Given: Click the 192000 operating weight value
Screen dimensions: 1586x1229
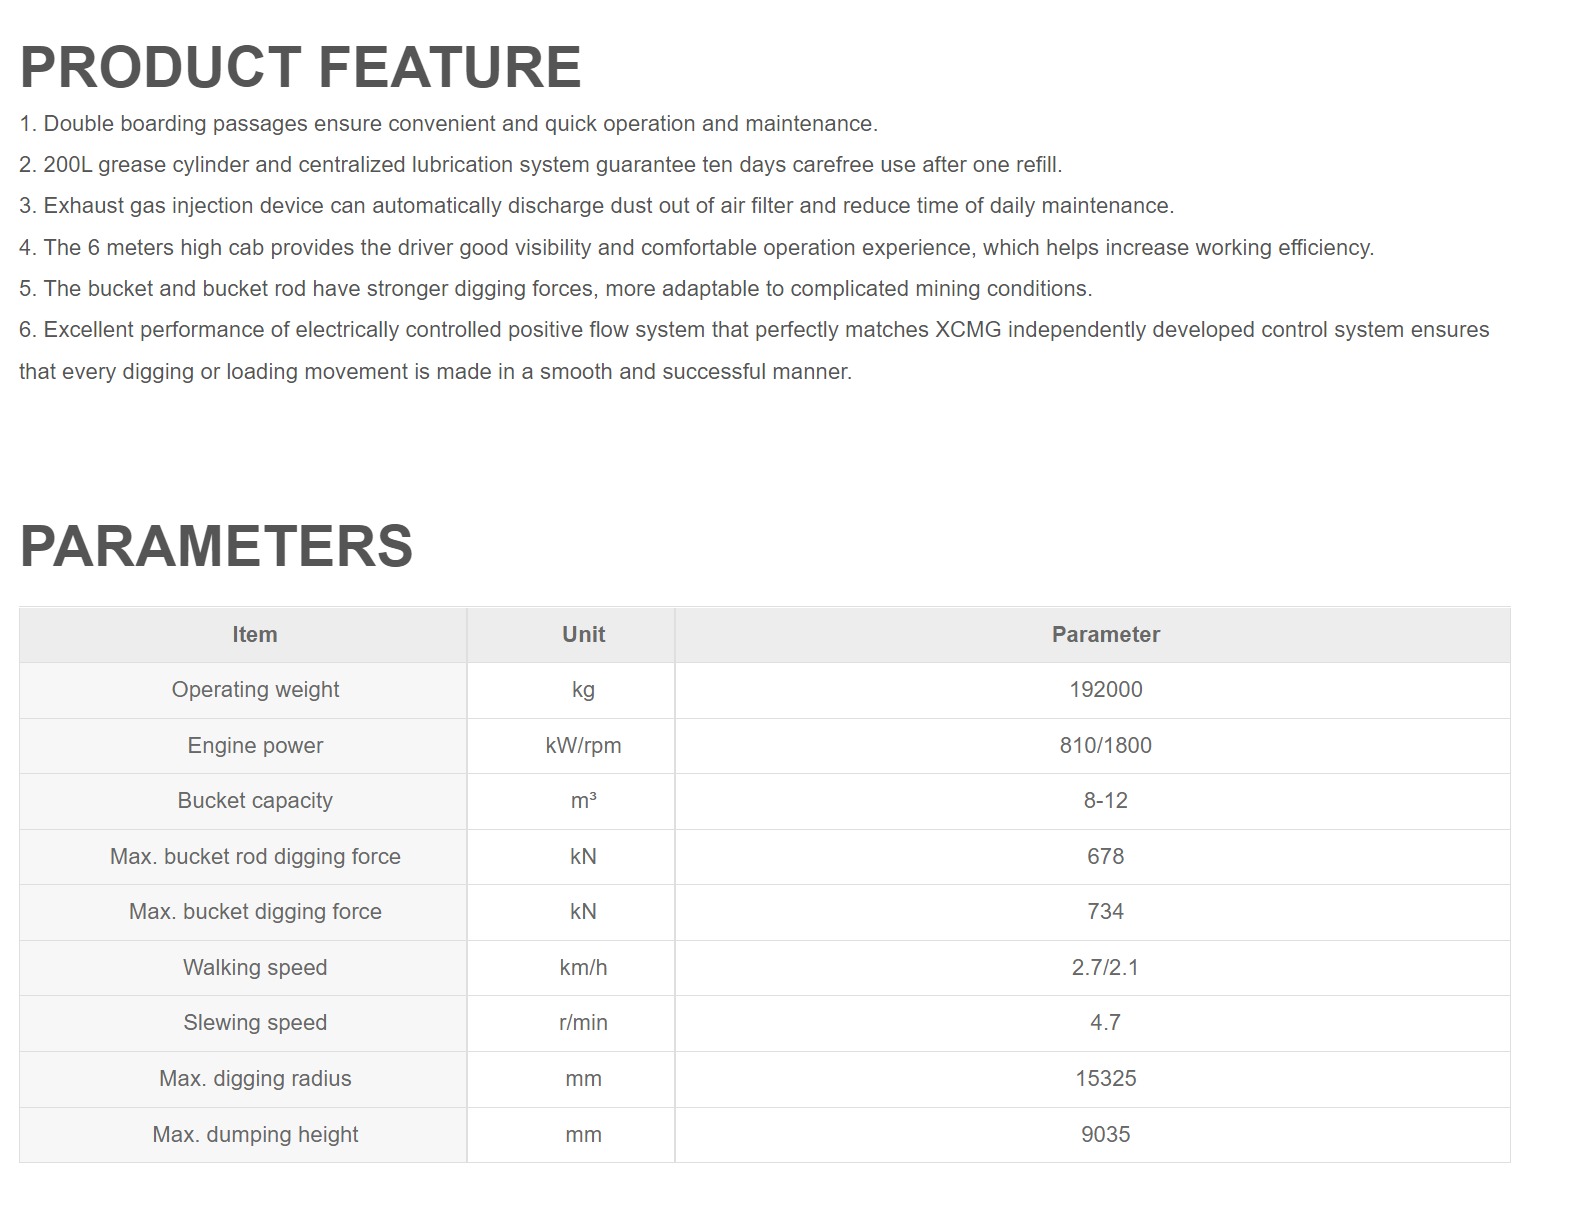Looking at the screenshot, I should point(1105,690).
